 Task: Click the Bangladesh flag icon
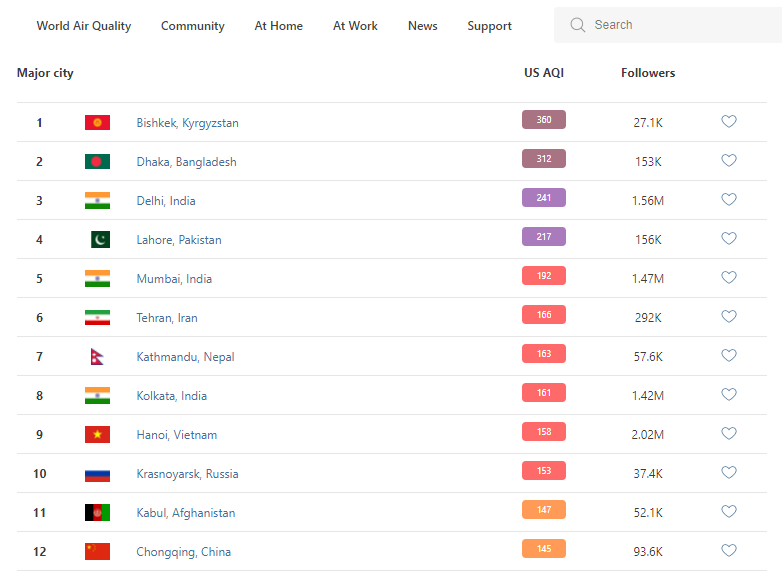coord(97,162)
